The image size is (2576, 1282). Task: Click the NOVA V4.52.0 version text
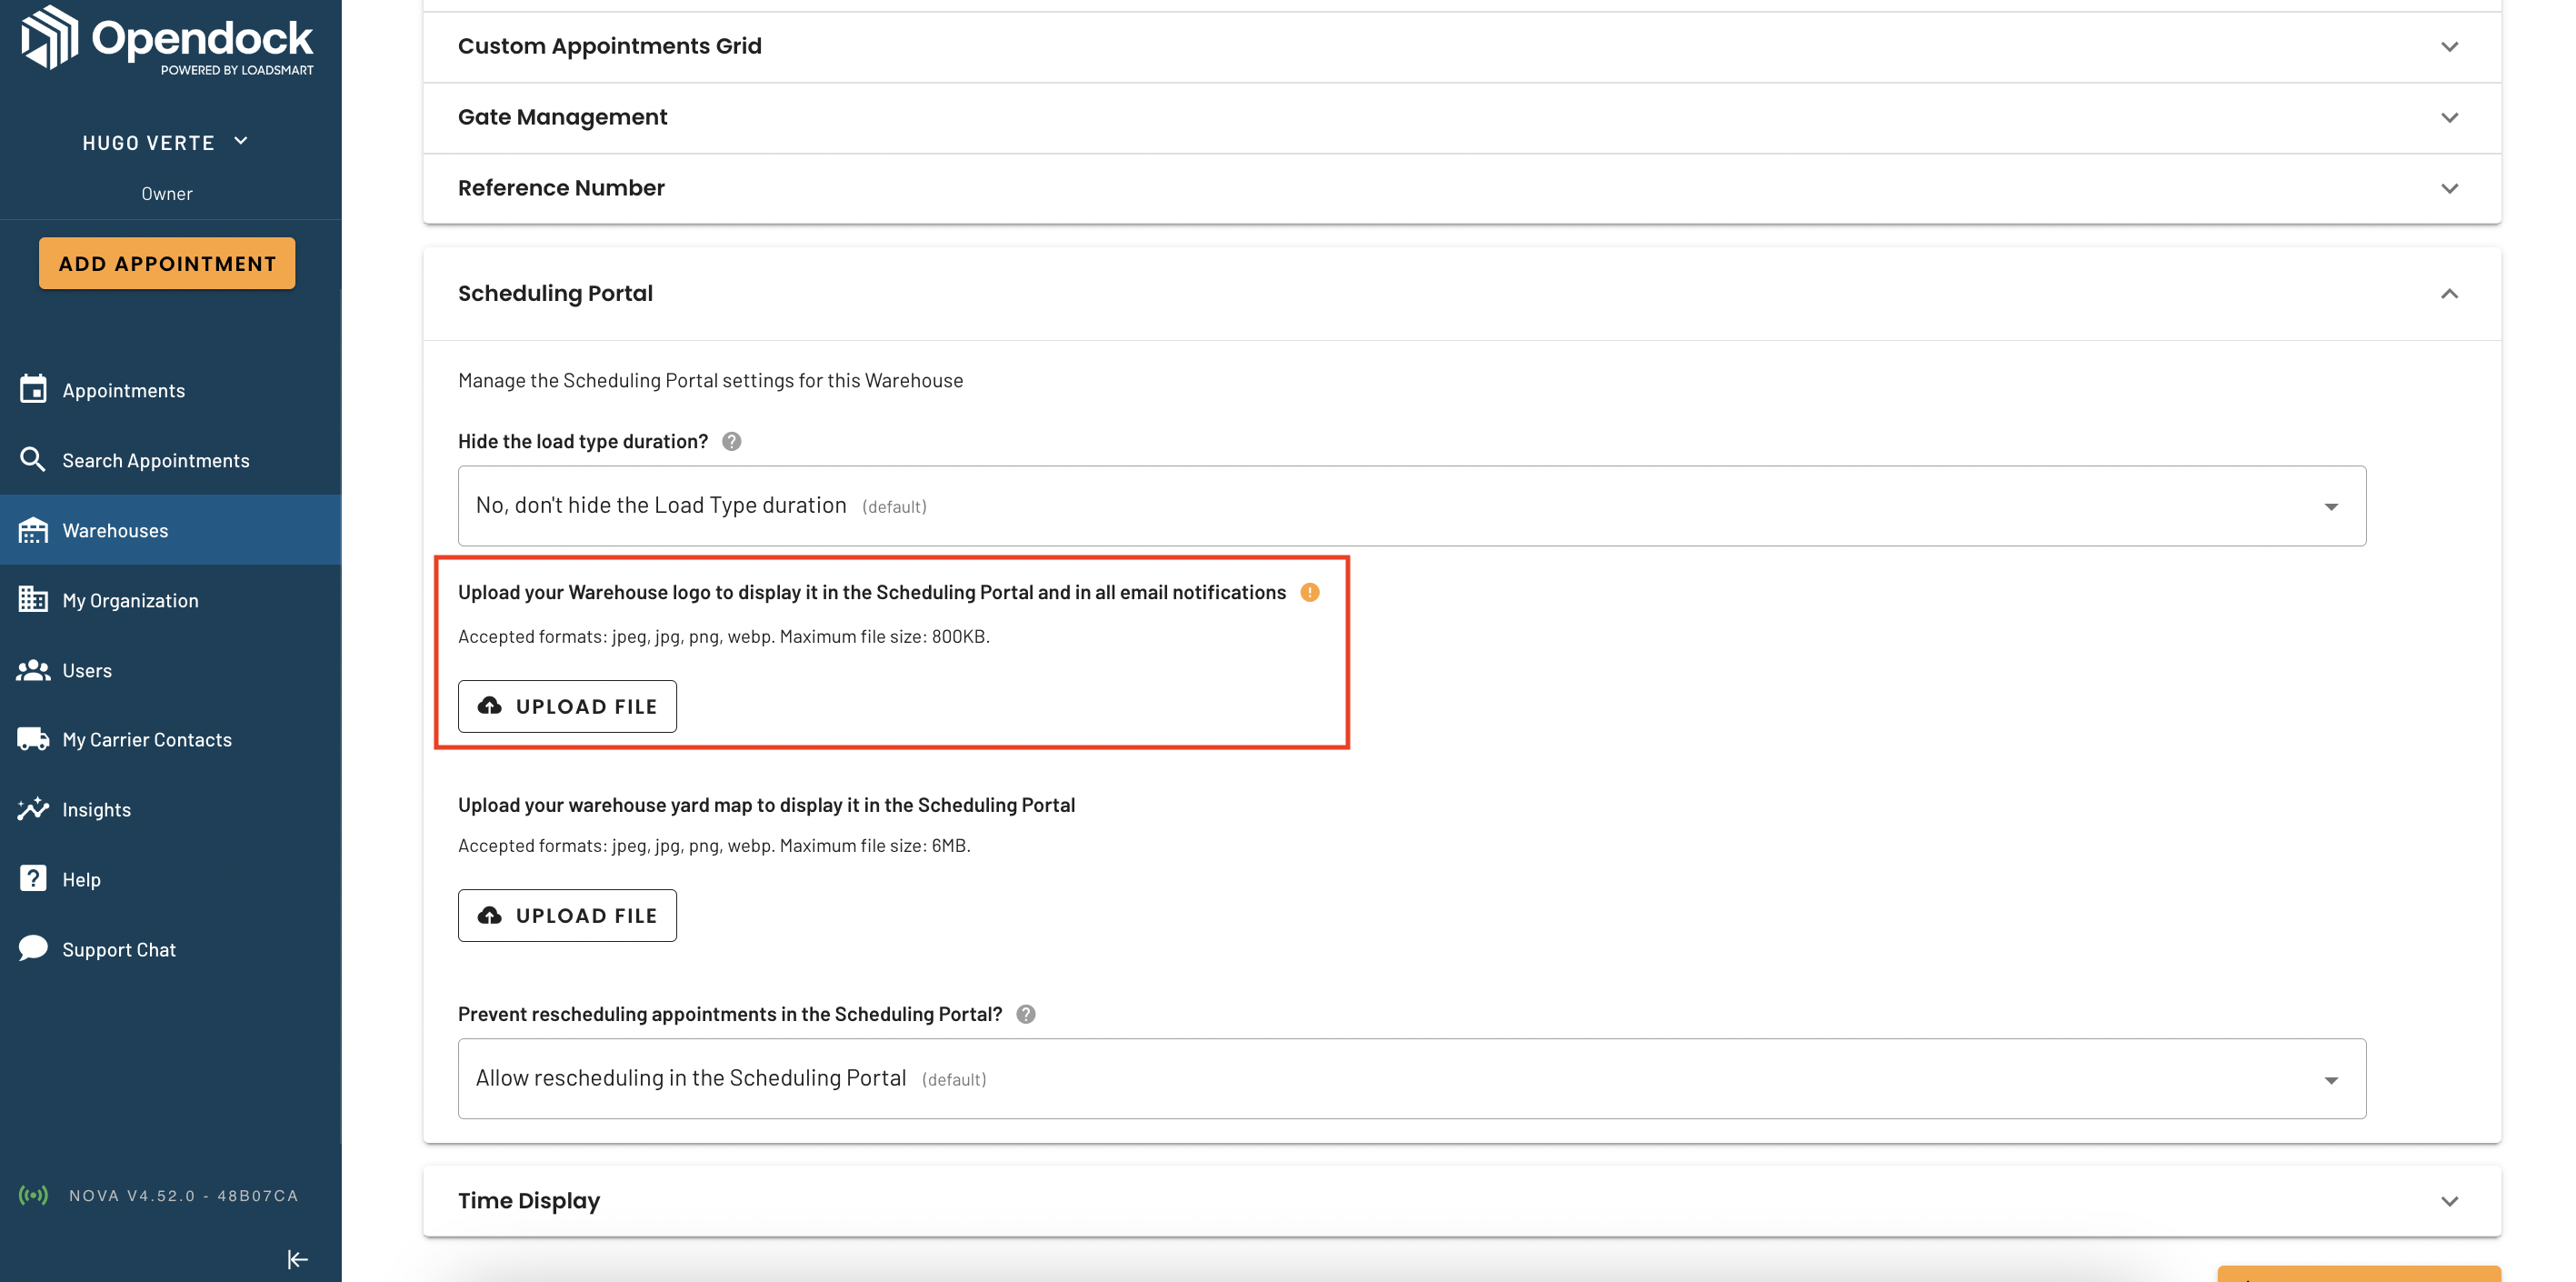tap(183, 1195)
